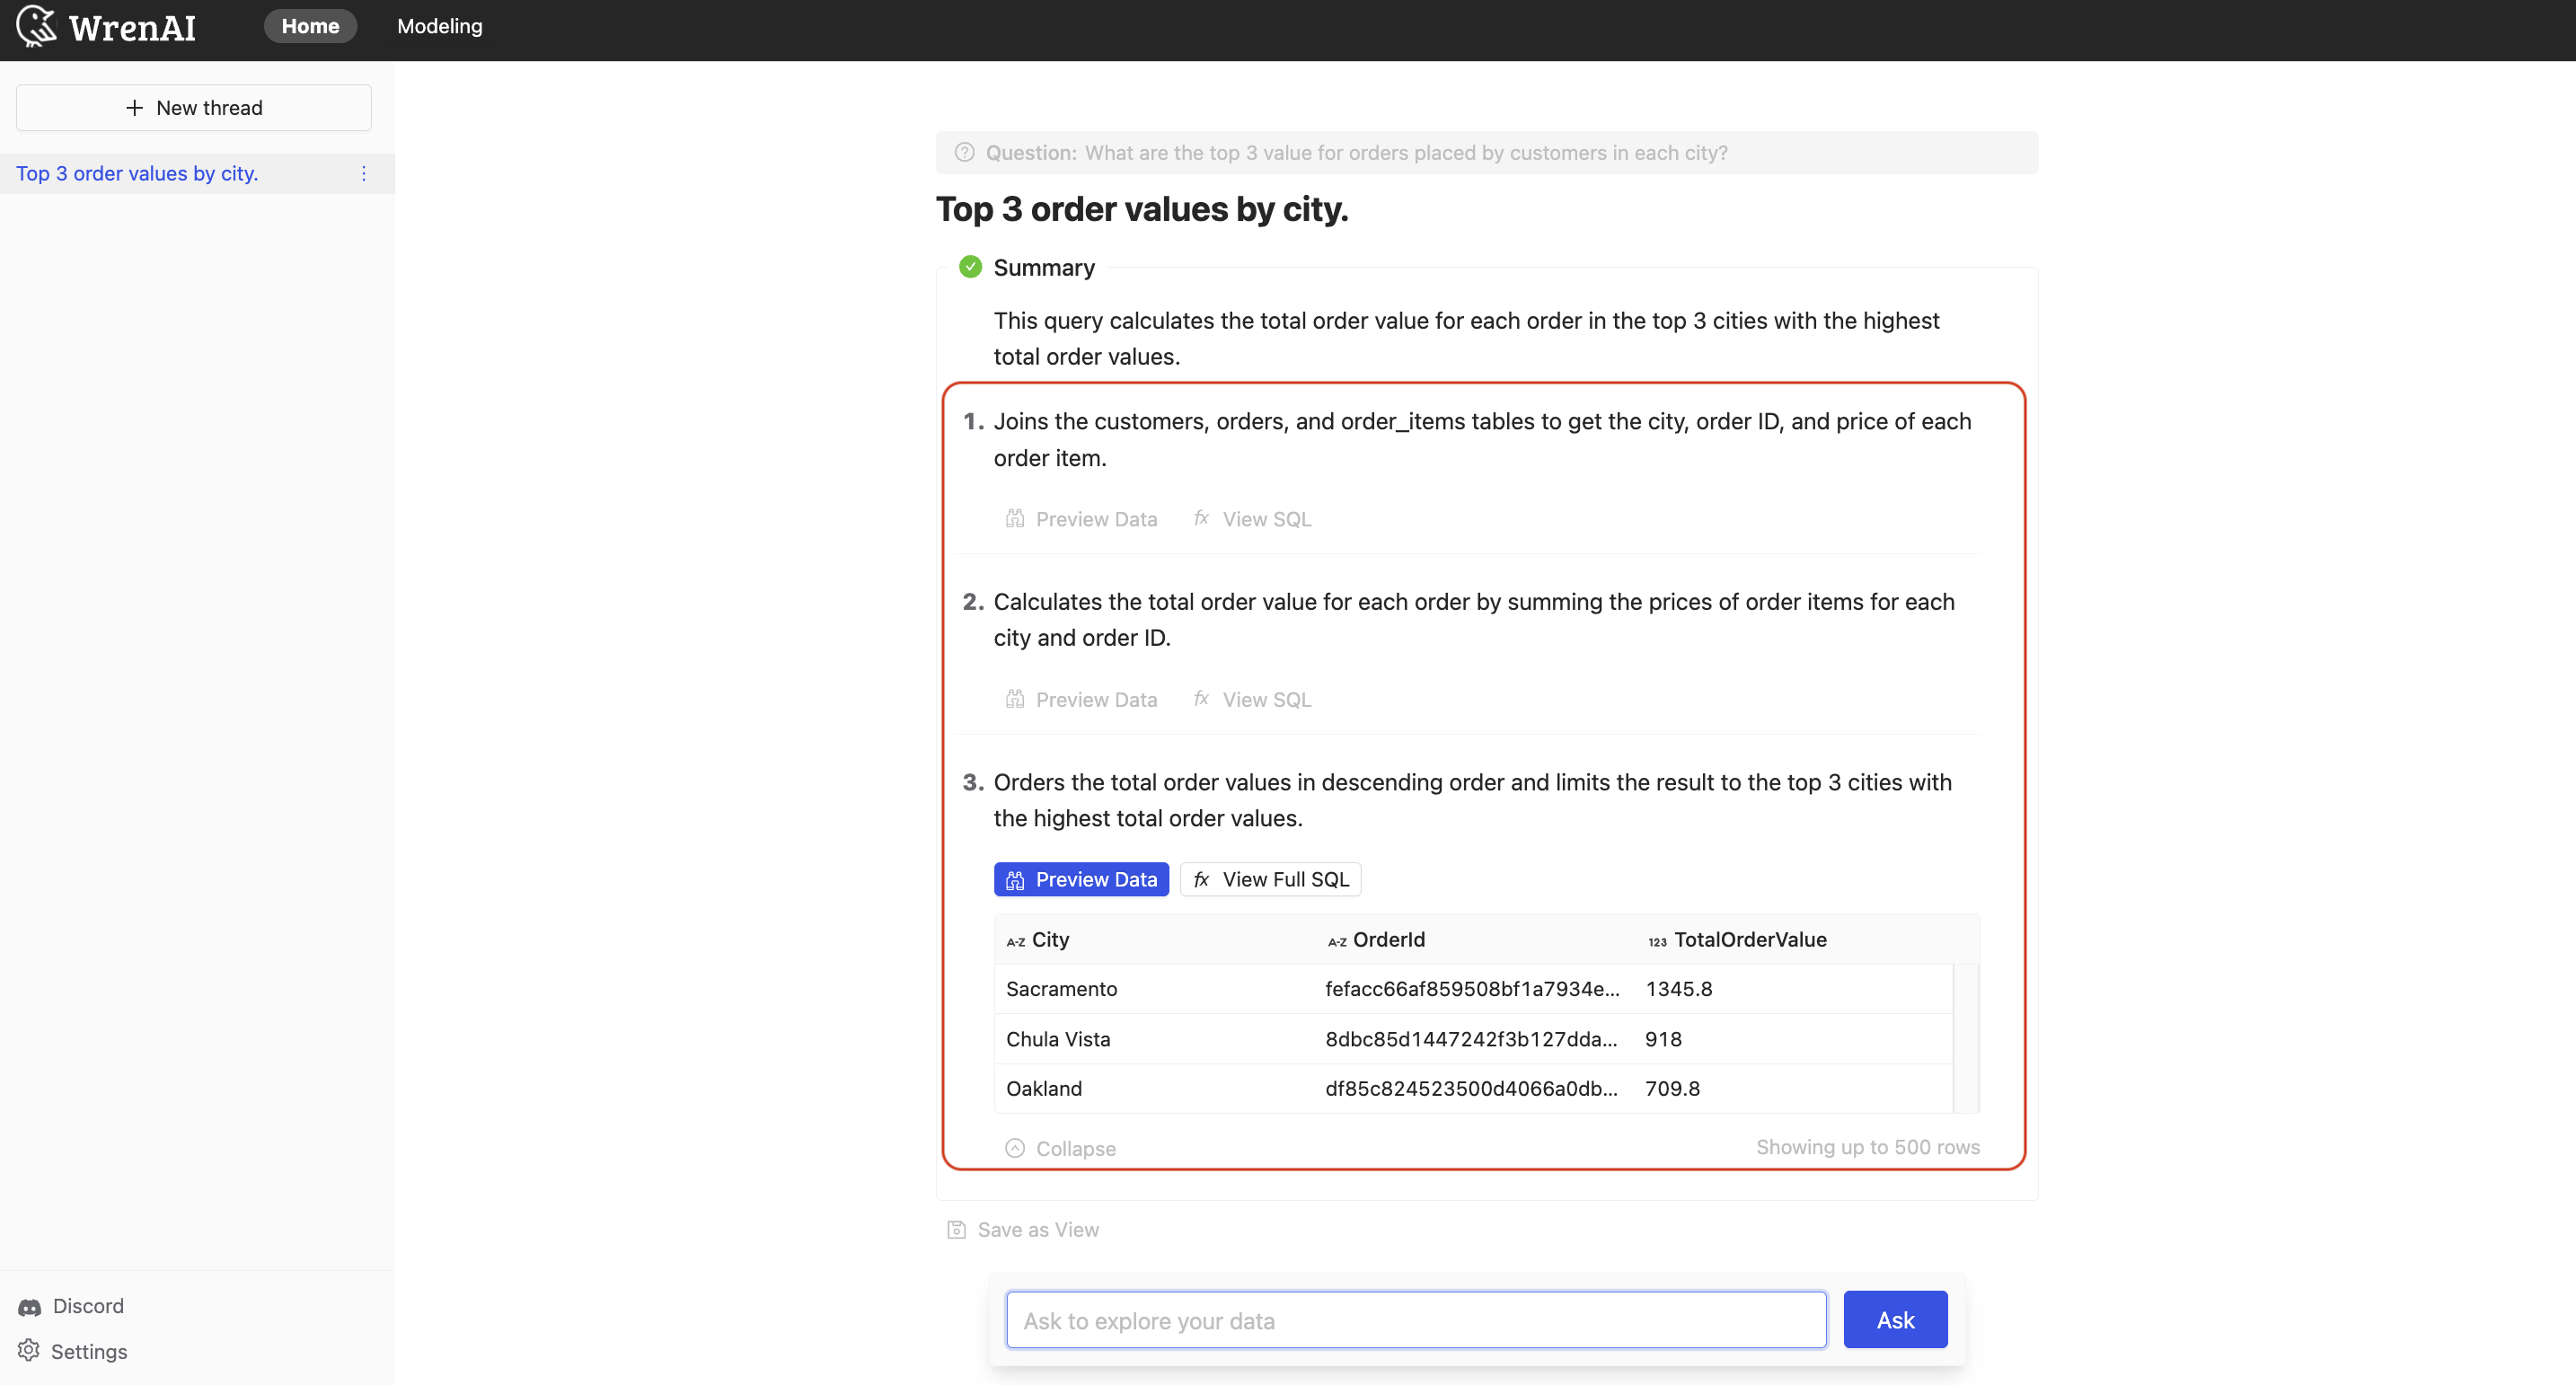Viewport: 2576px width, 1385px height.
Task: Switch to the Modeling tab
Action: click(439, 26)
